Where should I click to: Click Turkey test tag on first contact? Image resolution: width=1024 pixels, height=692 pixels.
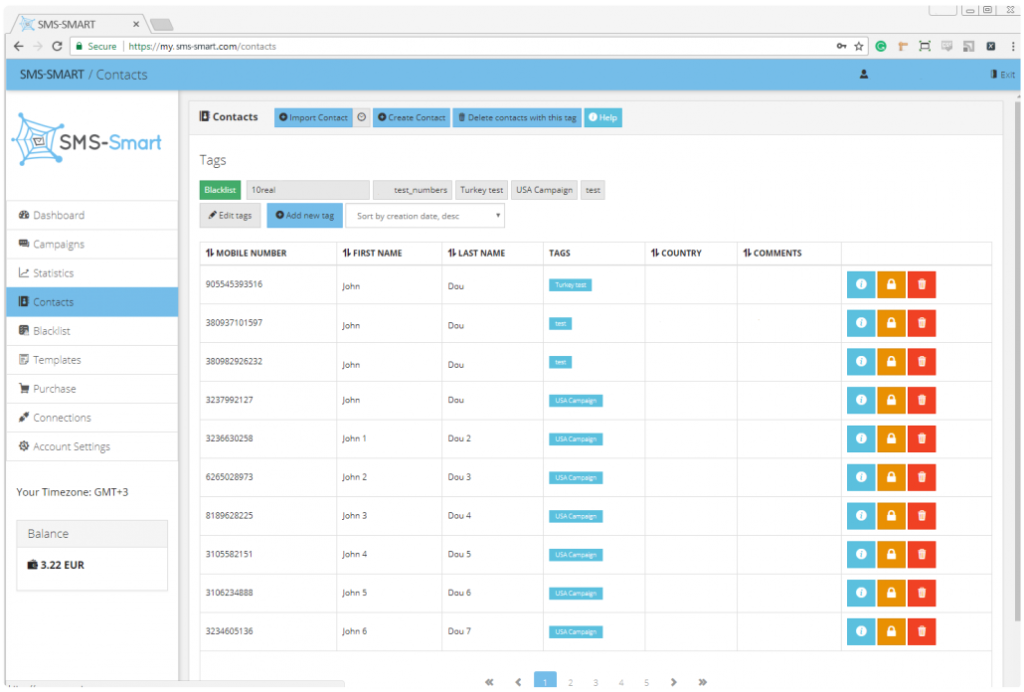pyautogui.click(x=570, y=285)
